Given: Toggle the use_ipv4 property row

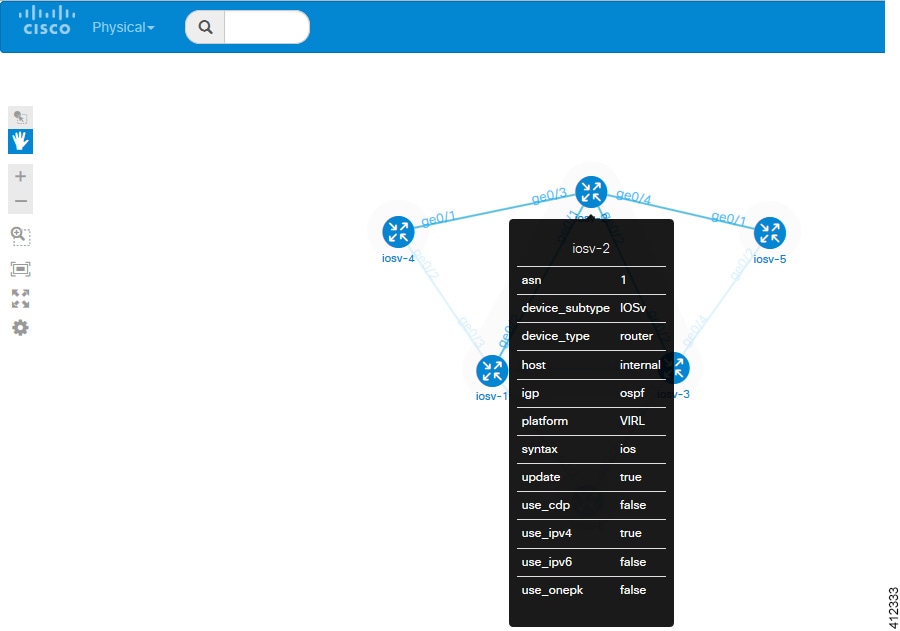Looking at the screenshot, I should pyautogui.click(x=591, y=533).
